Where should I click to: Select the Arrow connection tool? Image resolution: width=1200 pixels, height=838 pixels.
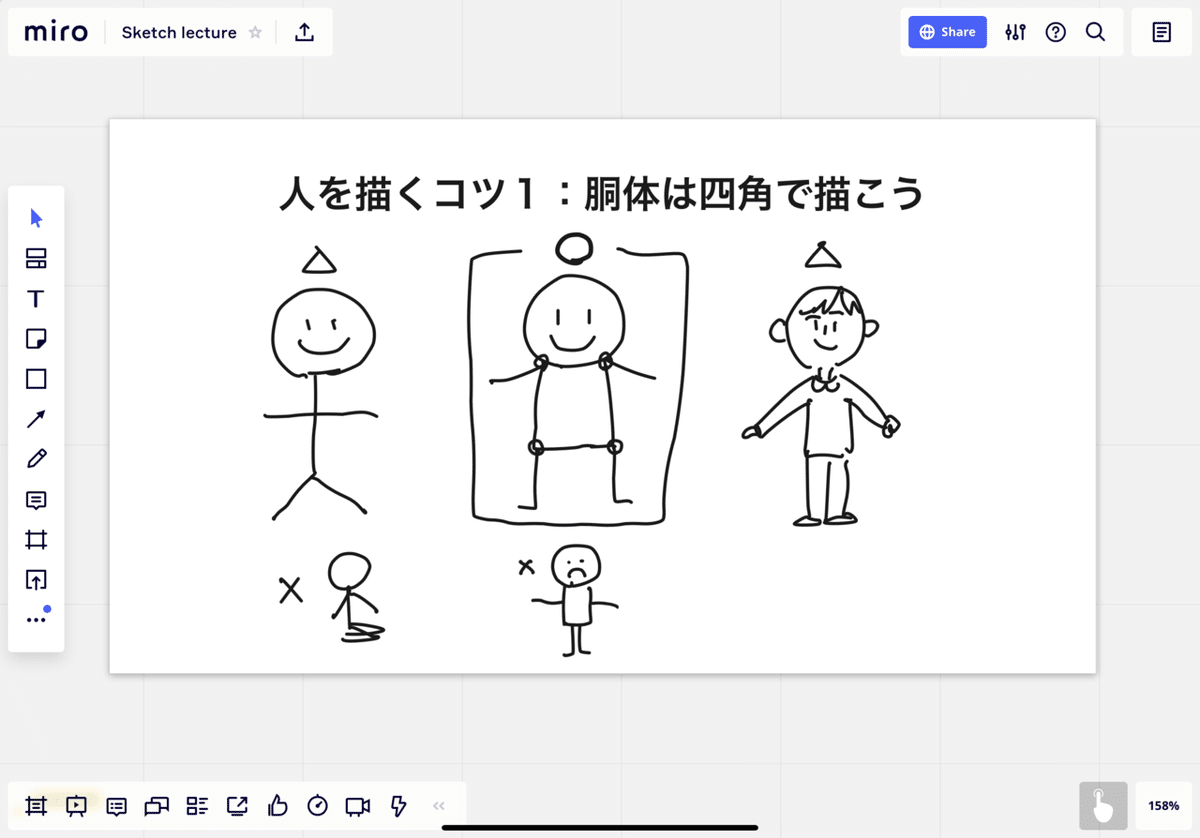[36, 418]
